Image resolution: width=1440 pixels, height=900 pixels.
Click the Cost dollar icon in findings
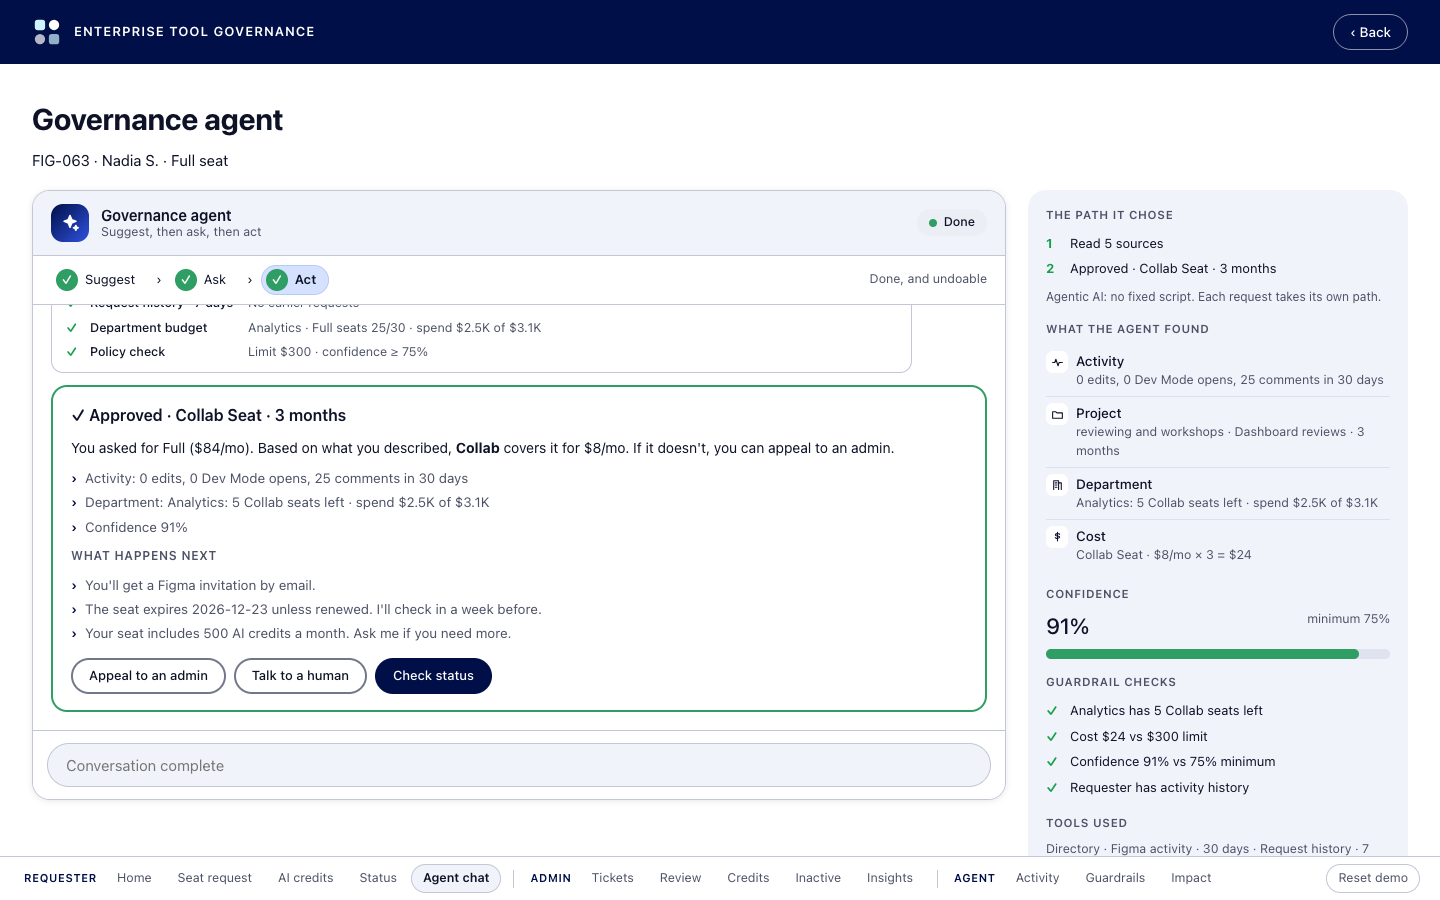(1057, 537)
